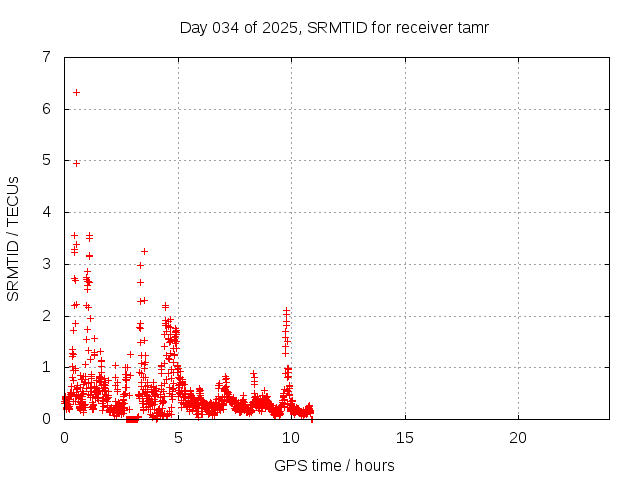Screen dimensions: 640x480
Task: Click the y-axis tick label 1
Action: (46, 367)
